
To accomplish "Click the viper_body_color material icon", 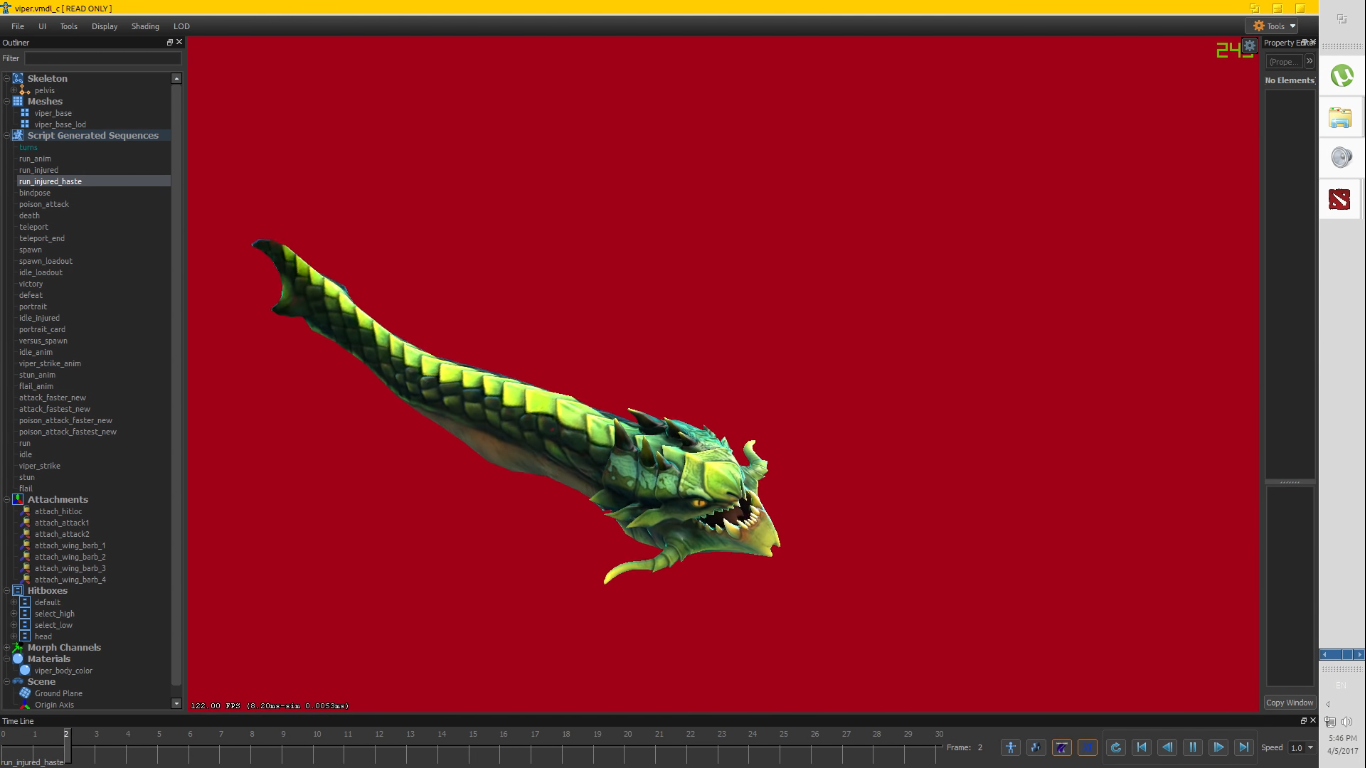I will [25, 670].
